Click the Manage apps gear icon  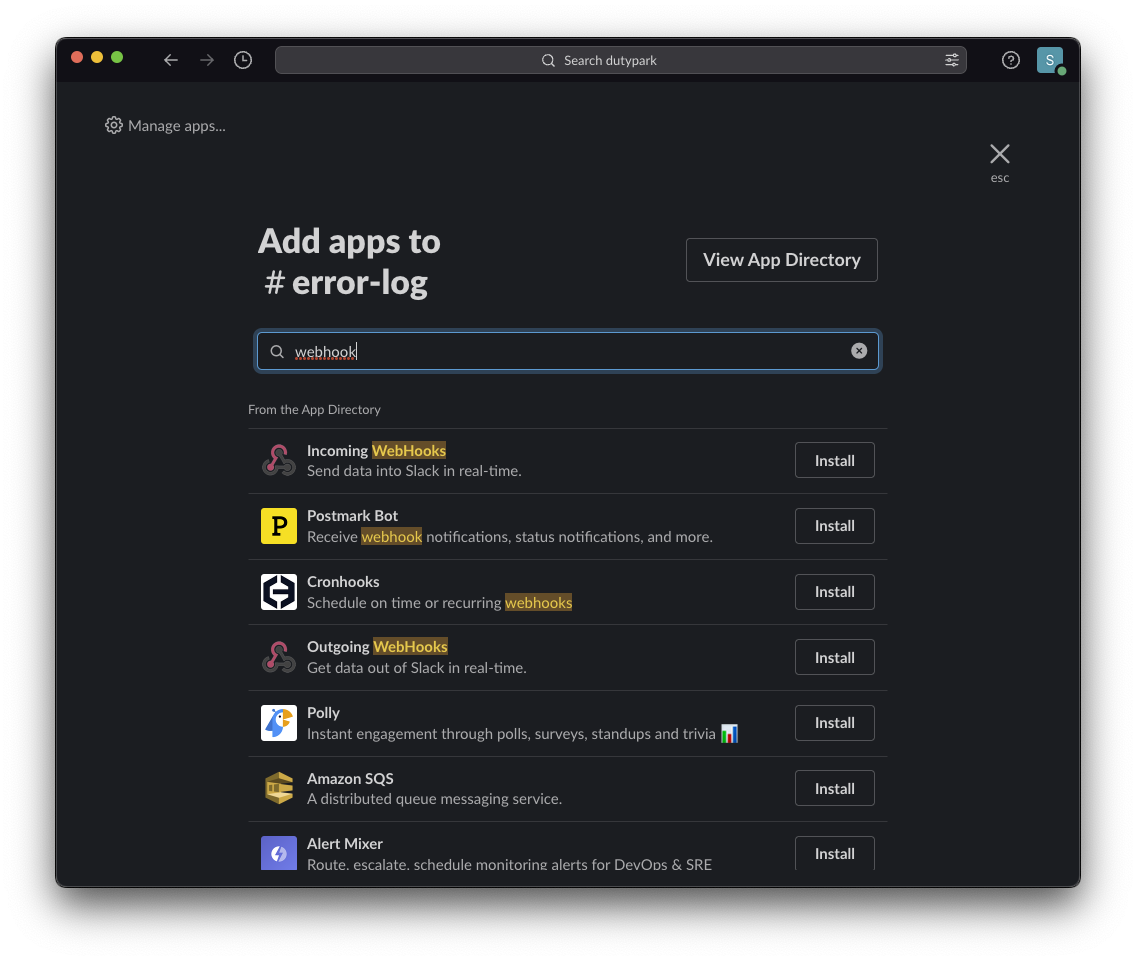pos(114,125)
